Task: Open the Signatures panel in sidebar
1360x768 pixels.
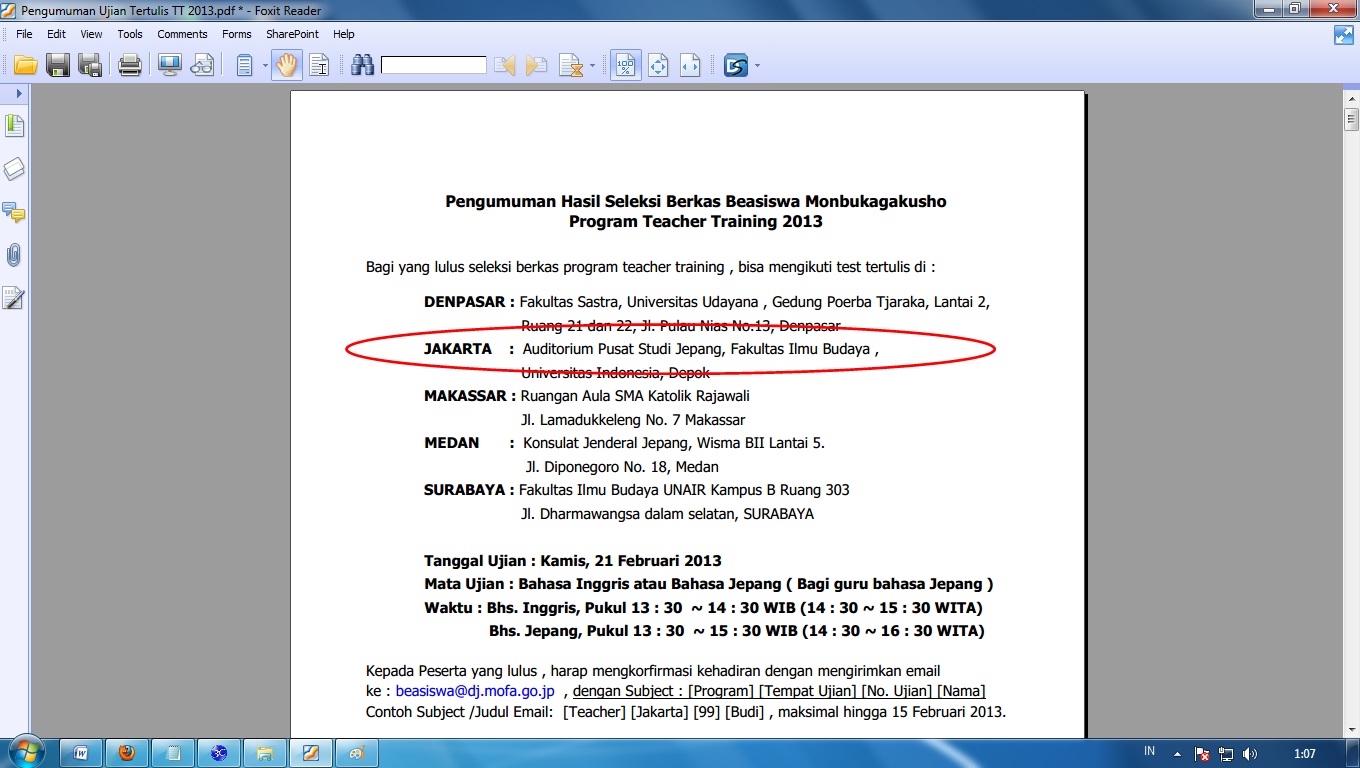Action: (14, 298)
